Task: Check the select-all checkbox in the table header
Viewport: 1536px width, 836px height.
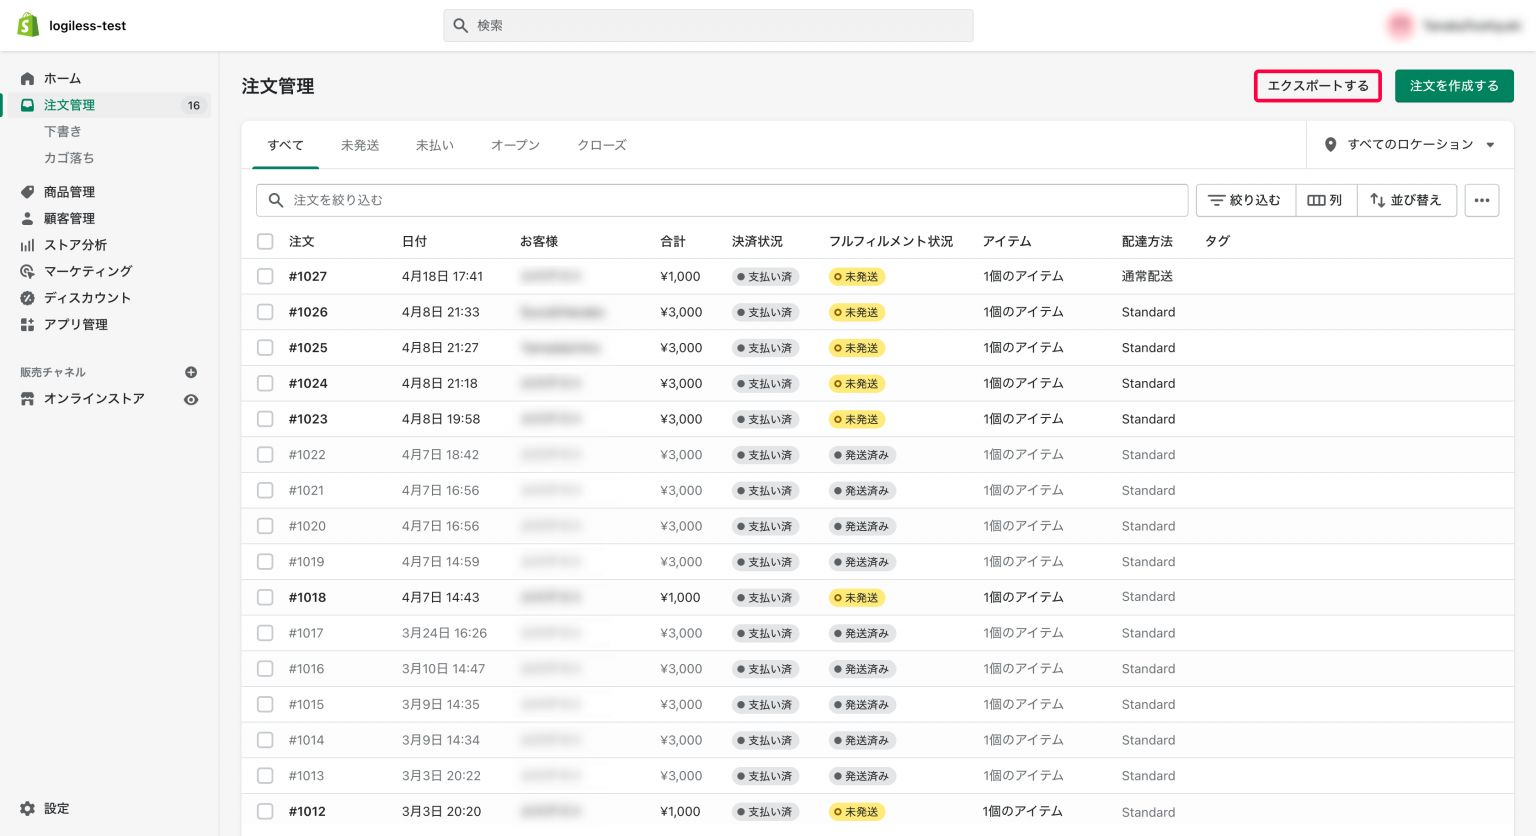Action: [x=265, y=241]
